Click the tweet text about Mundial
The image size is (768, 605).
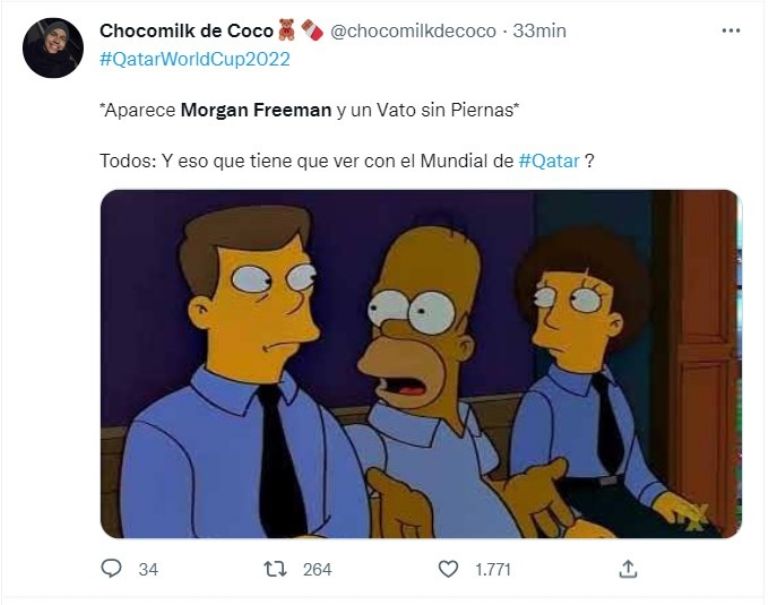click(347, 161)
